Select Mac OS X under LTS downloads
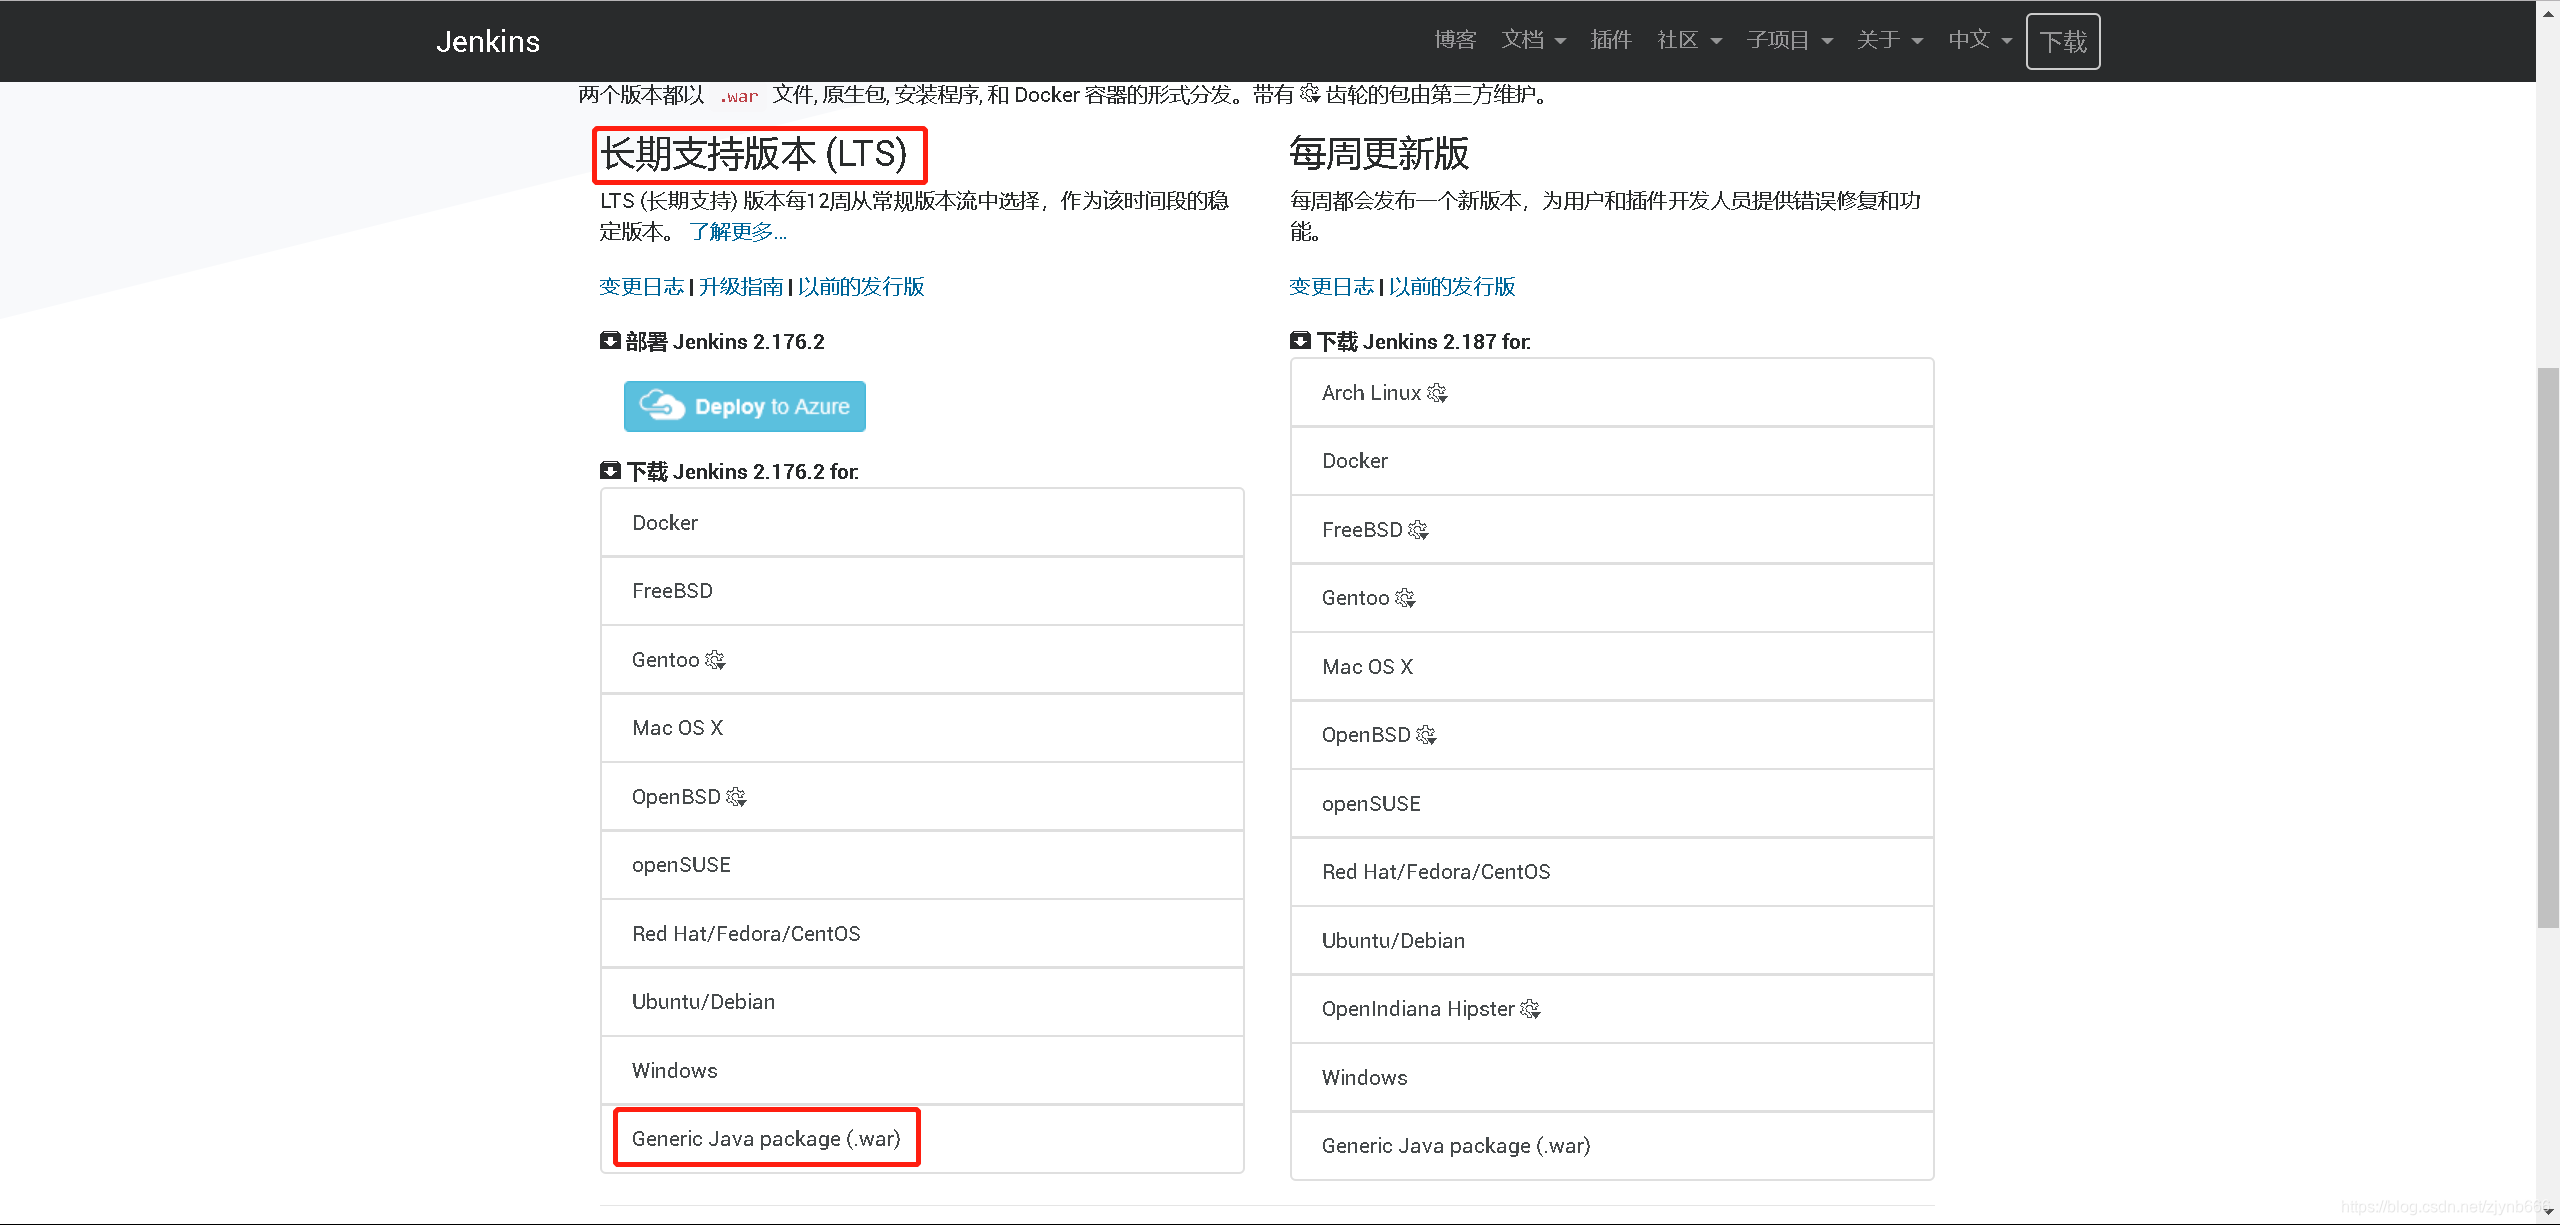The width and height of the screenshot is (2560, 1225). pyautogui.click(x=922, y=728)
